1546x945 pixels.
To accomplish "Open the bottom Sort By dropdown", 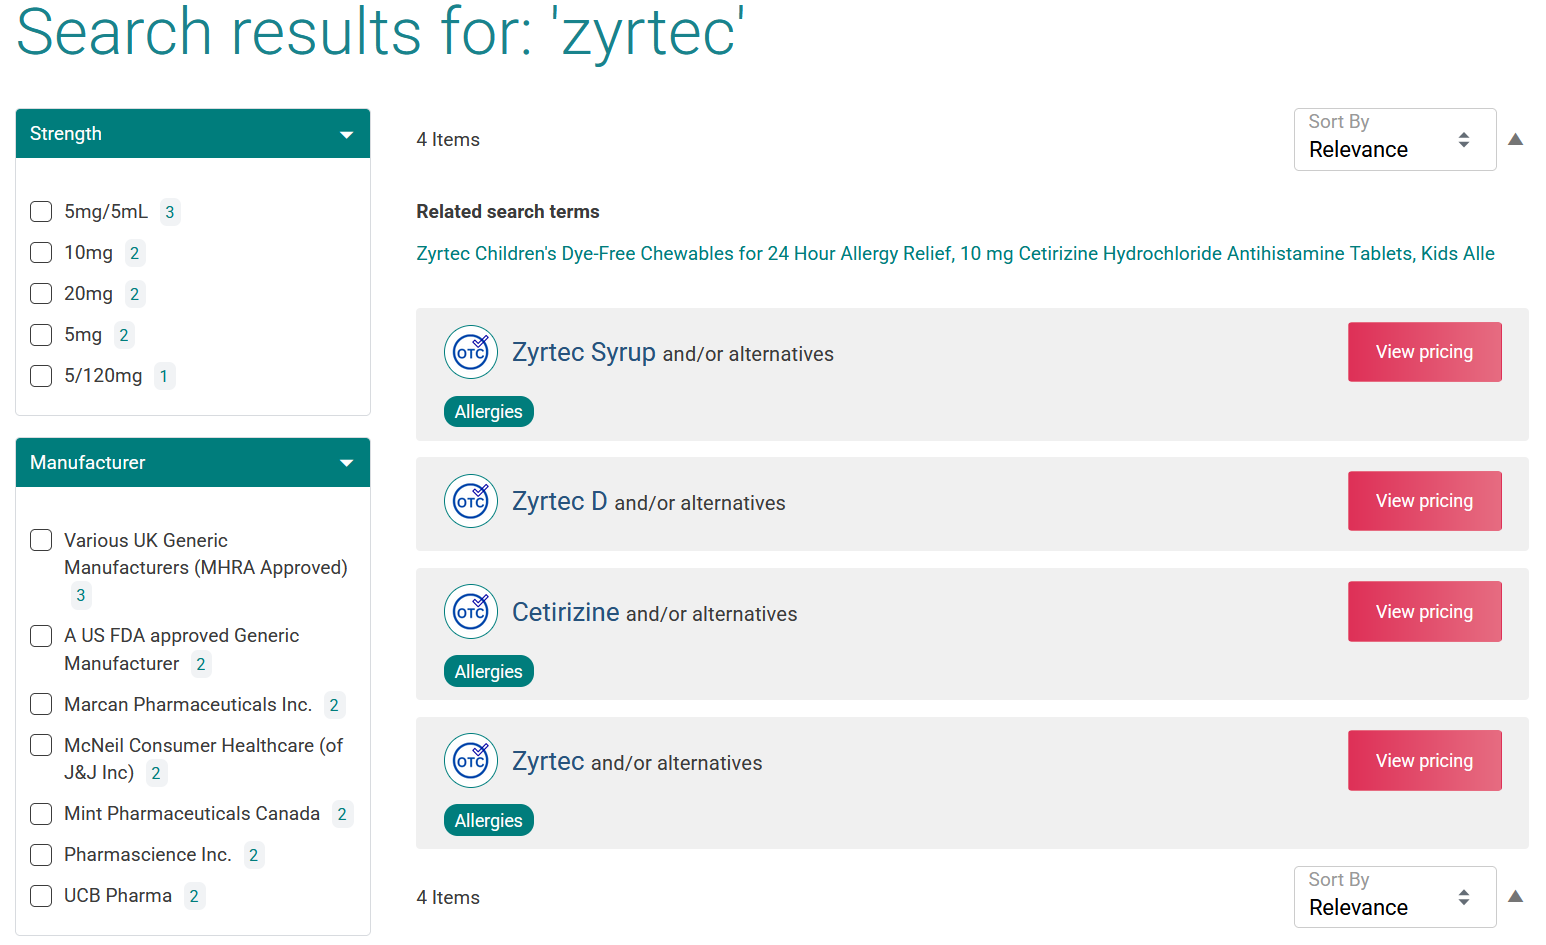I will 1395,897.
